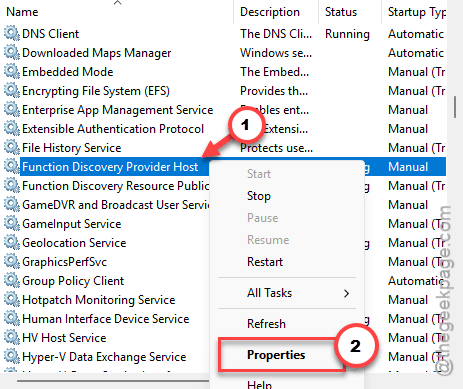Click the vertical scrollbar thumb of services list
This screenshot has height=389, width=463.
tap(455, 107)
